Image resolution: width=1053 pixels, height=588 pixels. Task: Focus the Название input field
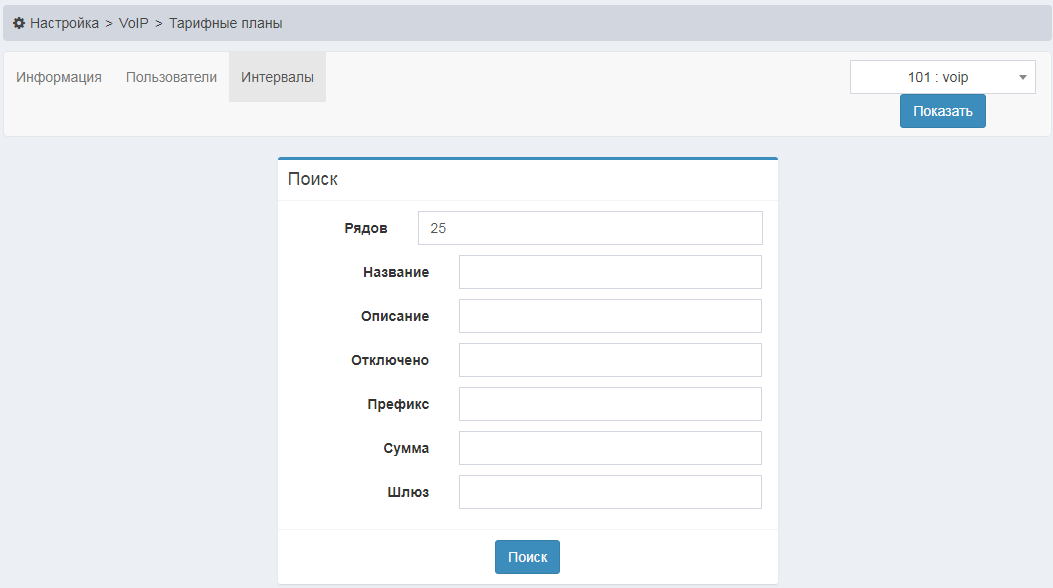[x=610, y=272]
